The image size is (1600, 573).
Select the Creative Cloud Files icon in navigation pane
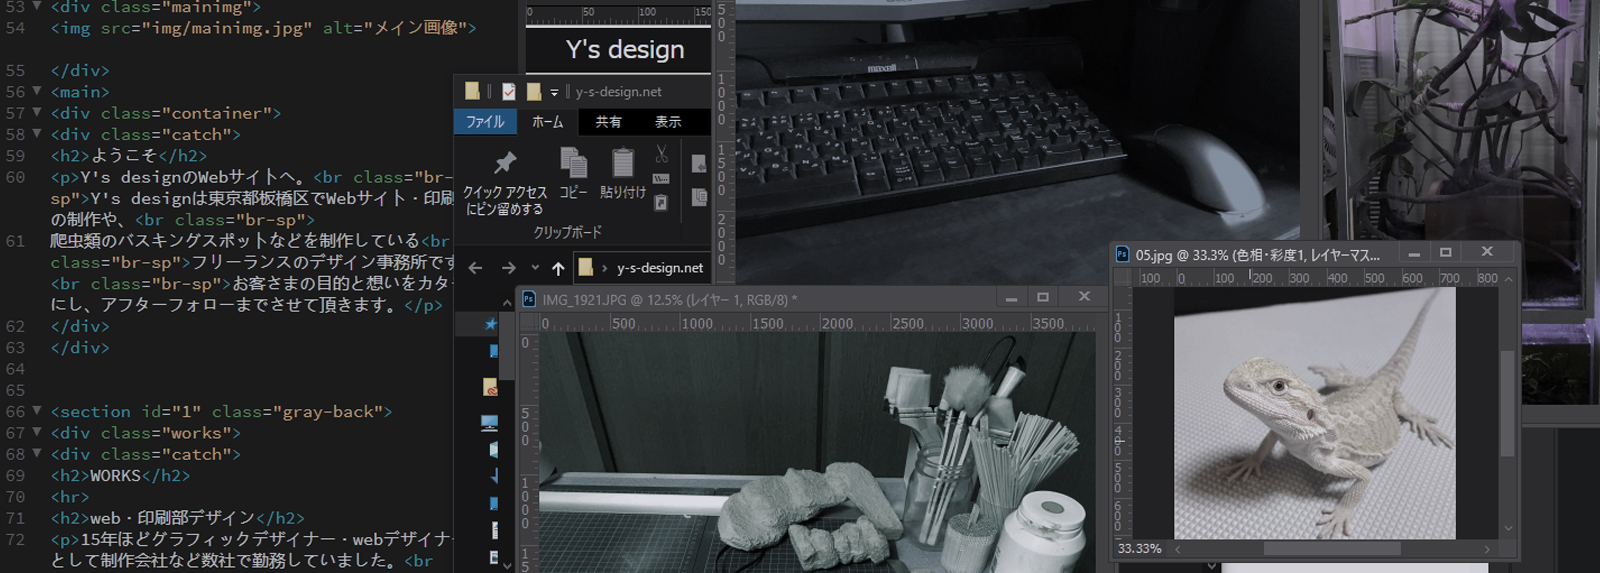coord(490,387)
